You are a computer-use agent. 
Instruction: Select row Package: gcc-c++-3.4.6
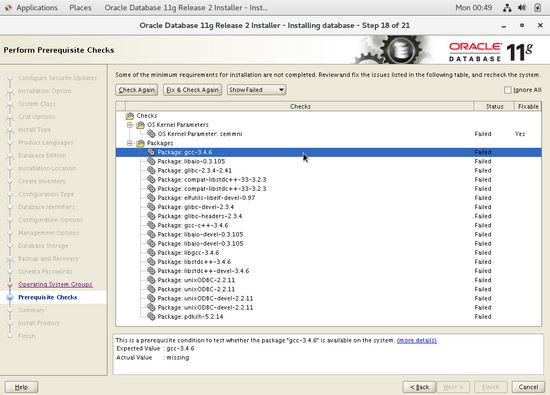click(329, 225)
